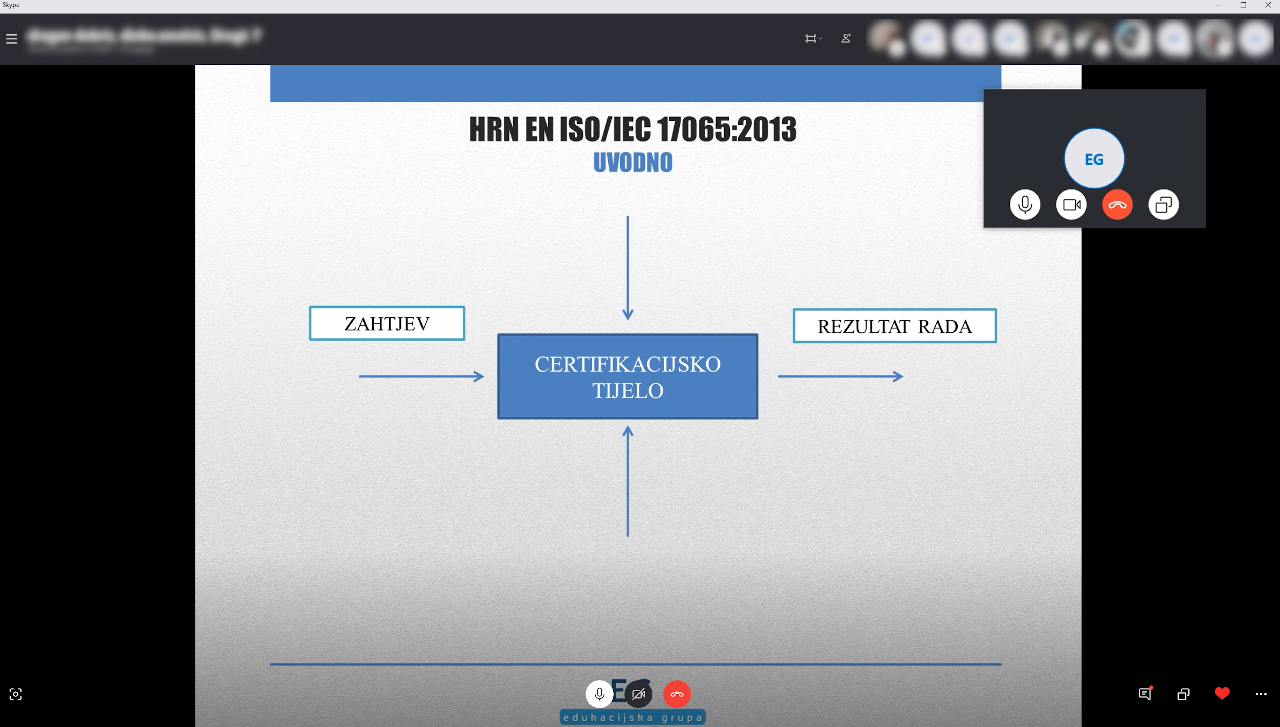Toggle the bottom microphone mute button

[x=599, y=694]
